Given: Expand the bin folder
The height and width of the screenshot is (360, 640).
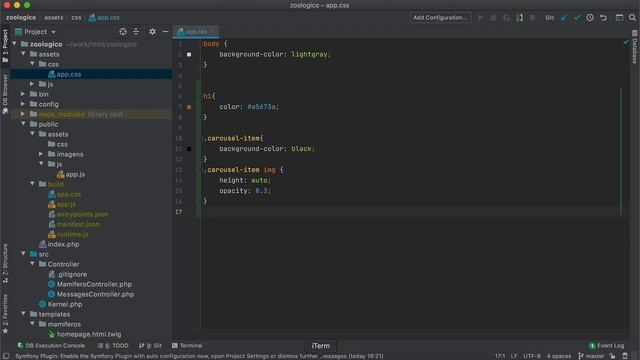Looking at the screenshot, I should 23,94.
